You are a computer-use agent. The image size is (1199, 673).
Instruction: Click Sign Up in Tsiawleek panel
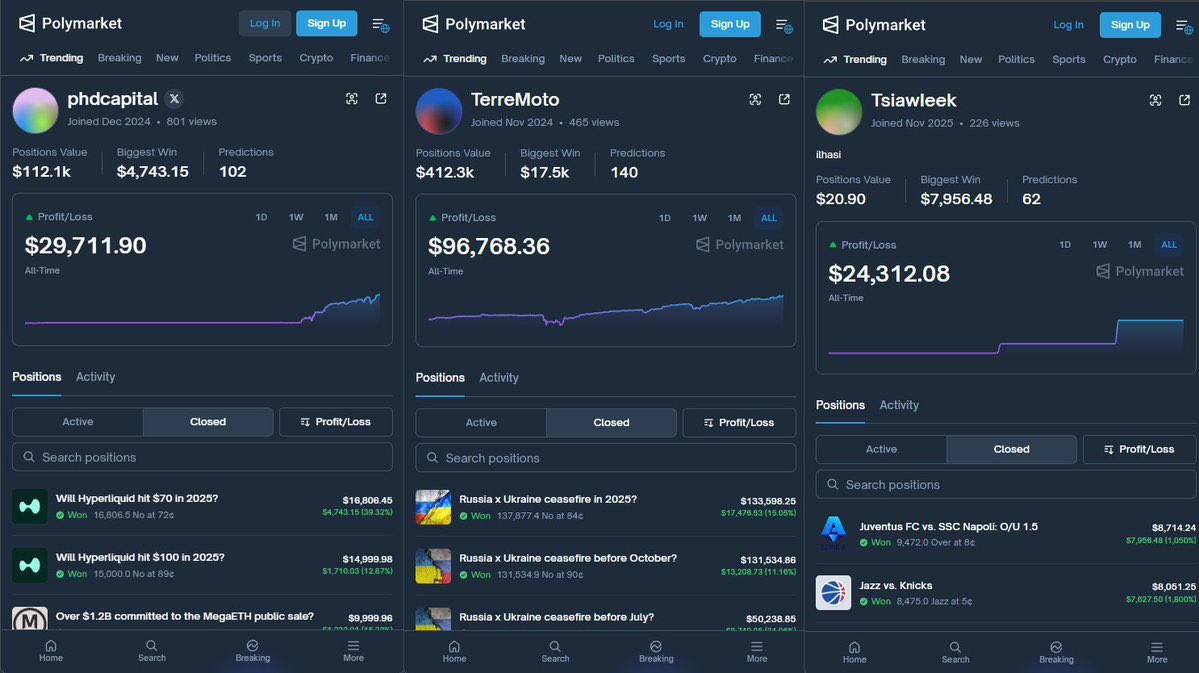tap(1130, 25)
